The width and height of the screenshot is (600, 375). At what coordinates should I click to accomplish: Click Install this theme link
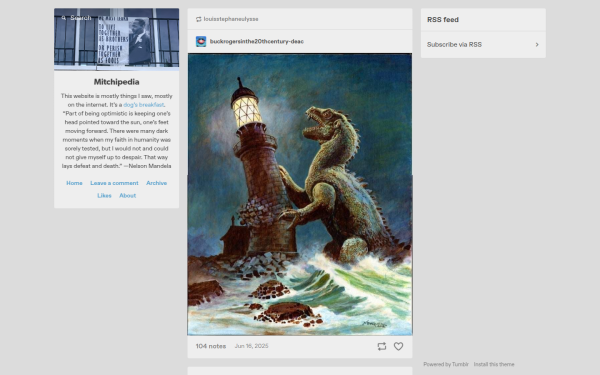coord(494,364)
